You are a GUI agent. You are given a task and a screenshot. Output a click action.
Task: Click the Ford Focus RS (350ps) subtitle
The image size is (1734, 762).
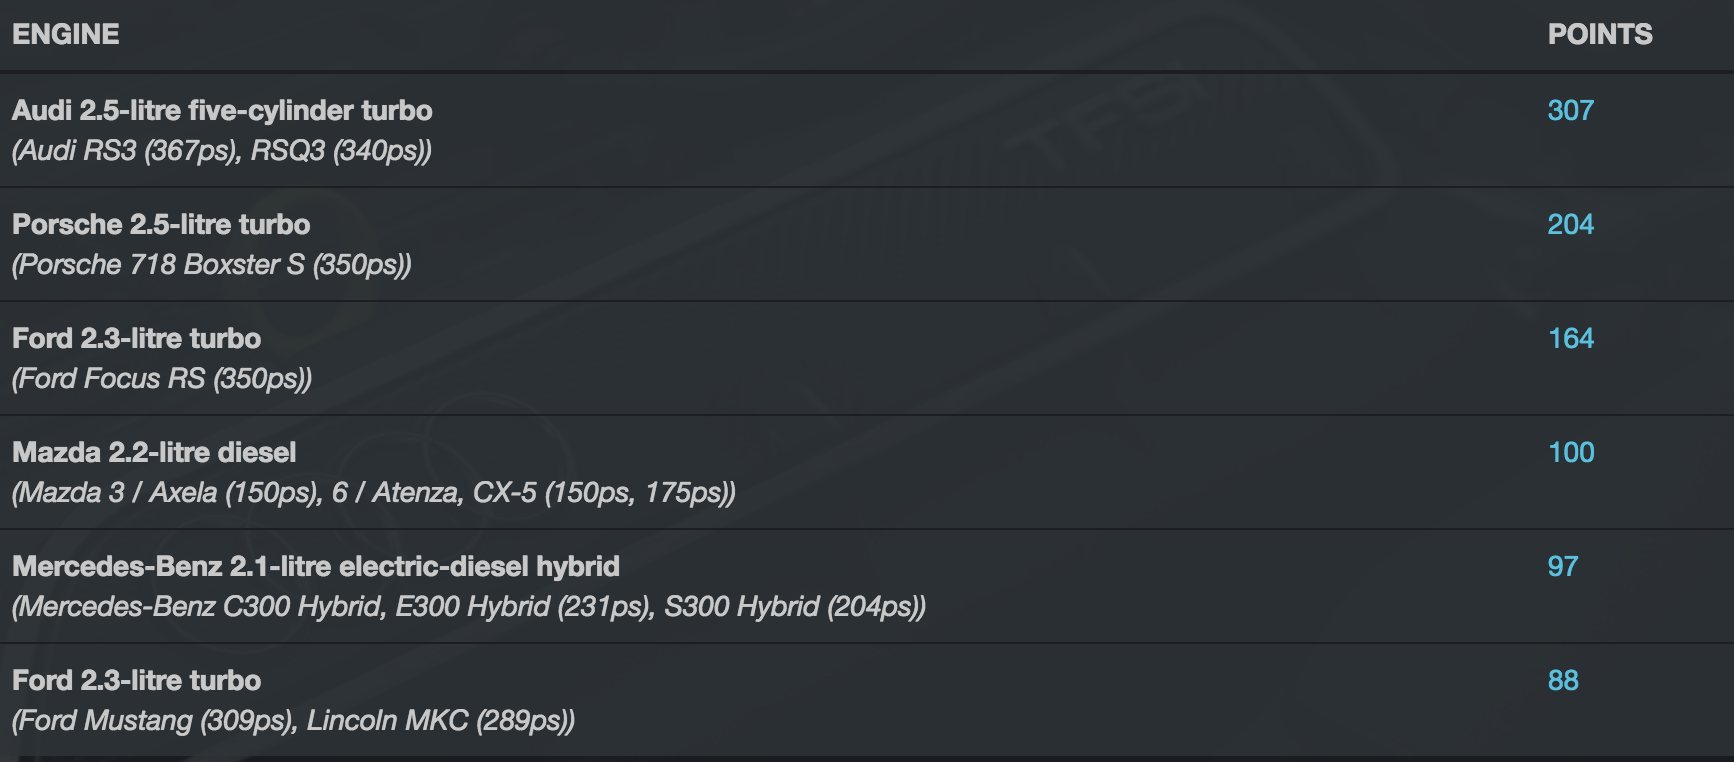[x=162, y=379]
